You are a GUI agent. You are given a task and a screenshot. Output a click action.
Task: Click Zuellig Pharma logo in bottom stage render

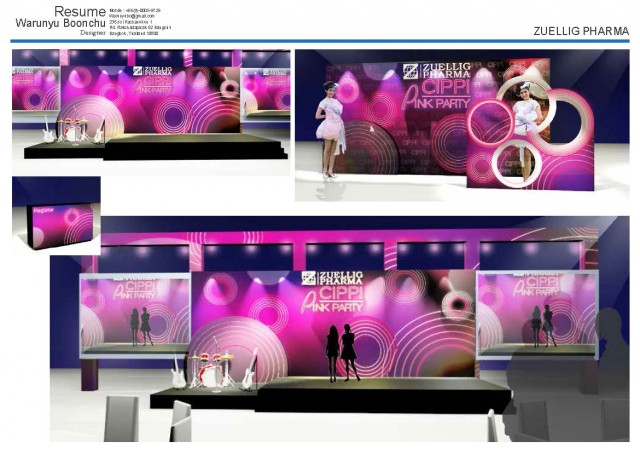pos(332,278)
